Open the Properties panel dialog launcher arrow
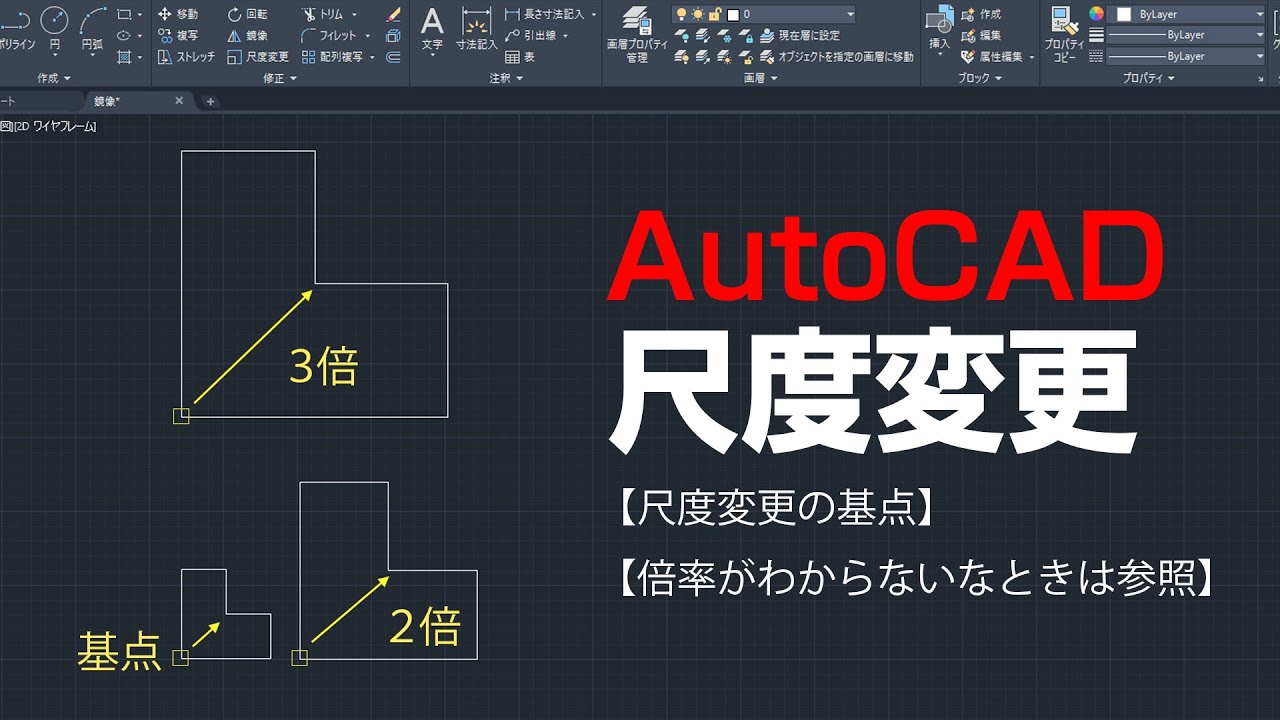Screen dimensions: 1280x720 1261,78
